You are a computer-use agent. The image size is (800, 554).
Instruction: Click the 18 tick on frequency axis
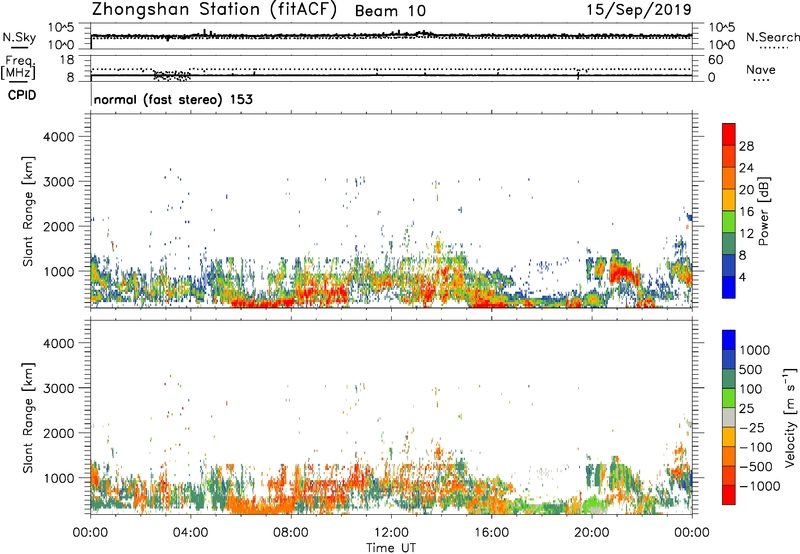67,60
